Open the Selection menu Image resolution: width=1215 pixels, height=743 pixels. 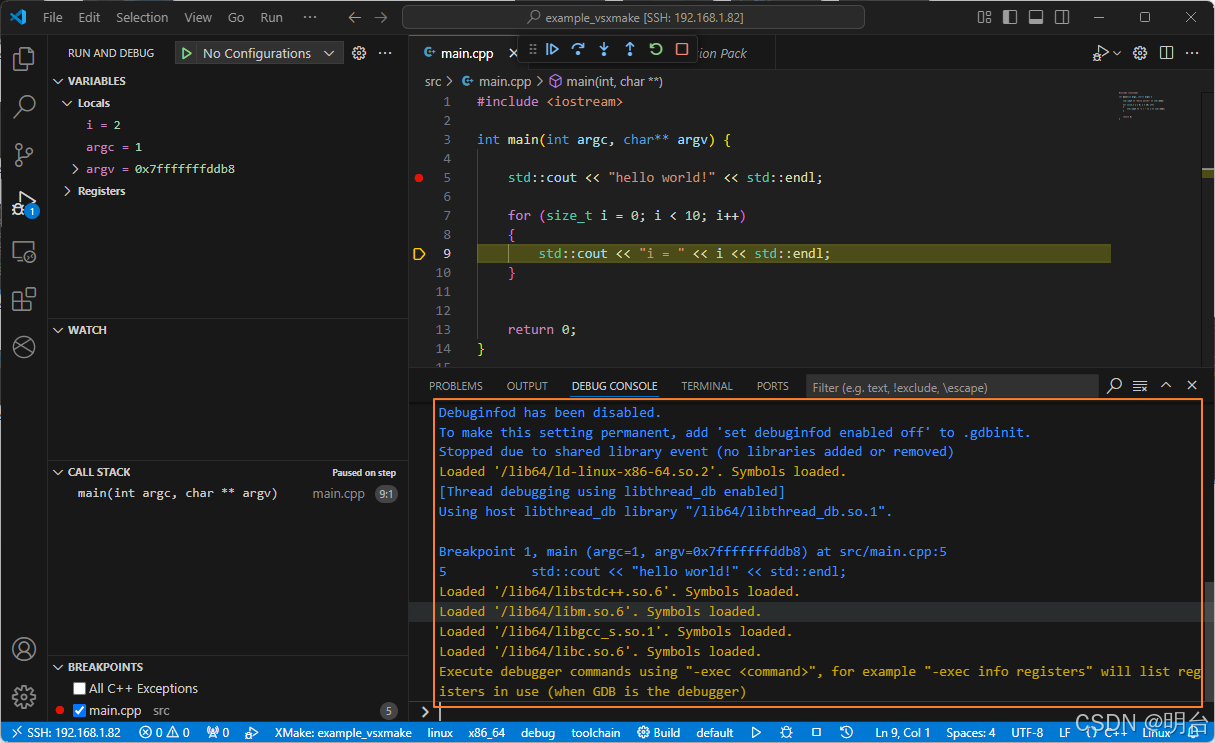pyautogui.click(x=142, y=18)
